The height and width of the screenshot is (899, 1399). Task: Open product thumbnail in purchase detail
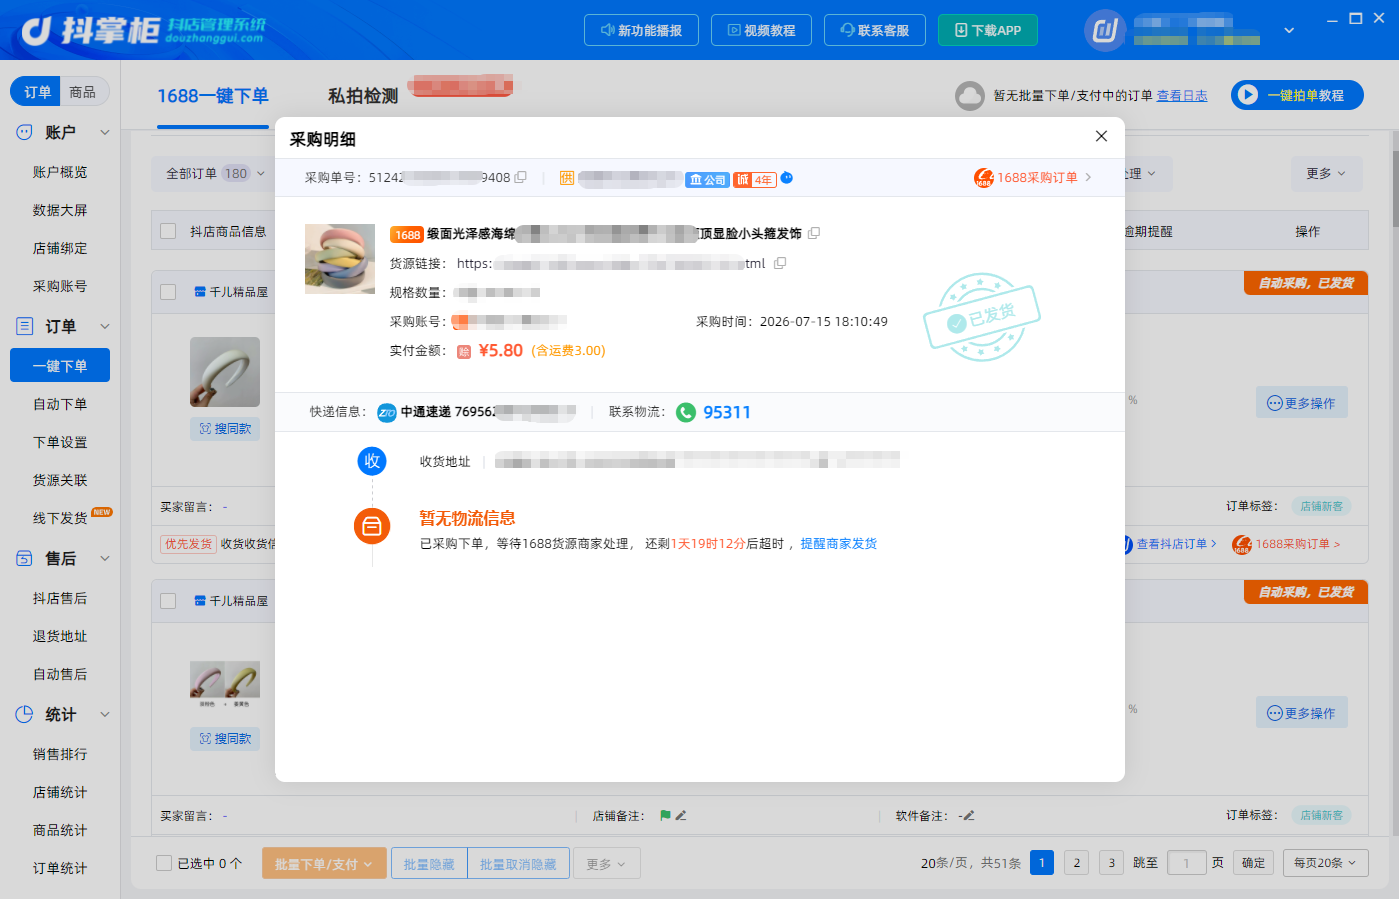pyautogui.click(x=340, y=259)
